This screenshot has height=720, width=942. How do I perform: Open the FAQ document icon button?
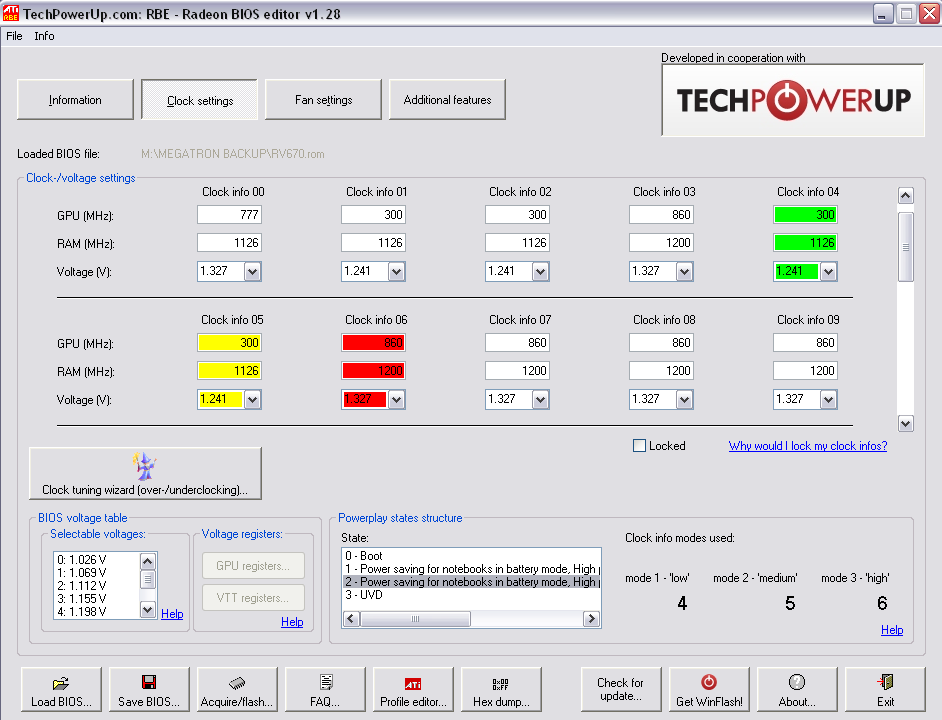tap(325, 690)
